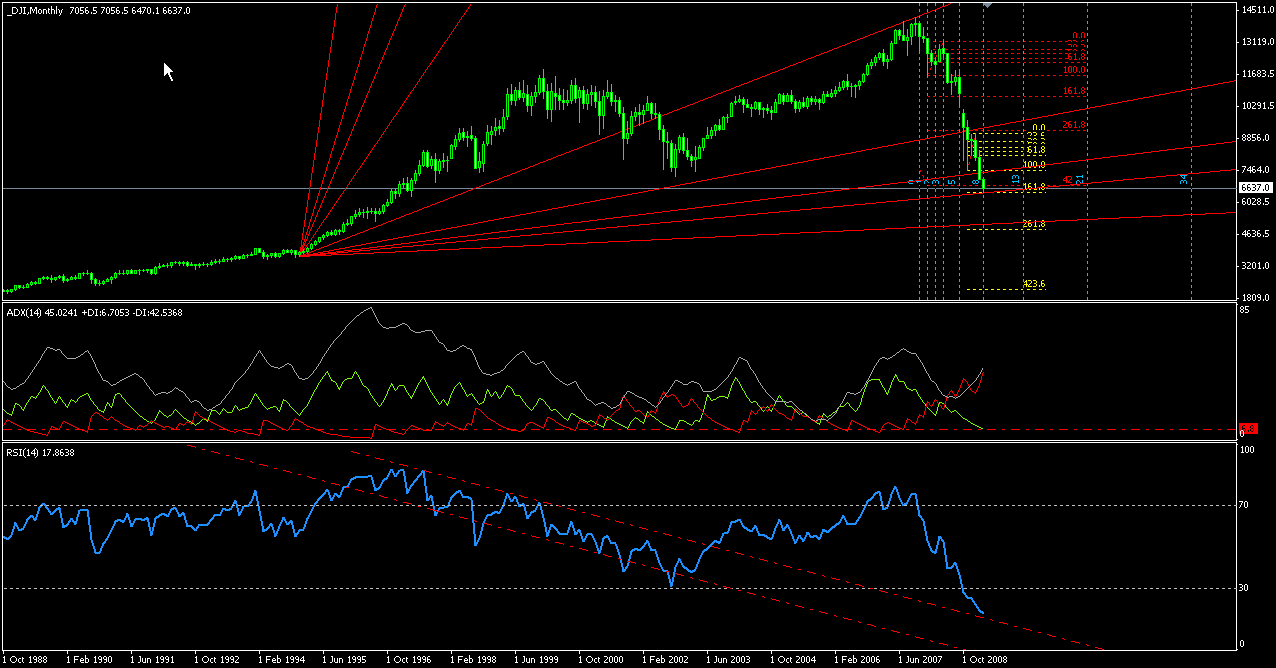Click the red Fibonacci 161.8 level label

coord(1074,91)
